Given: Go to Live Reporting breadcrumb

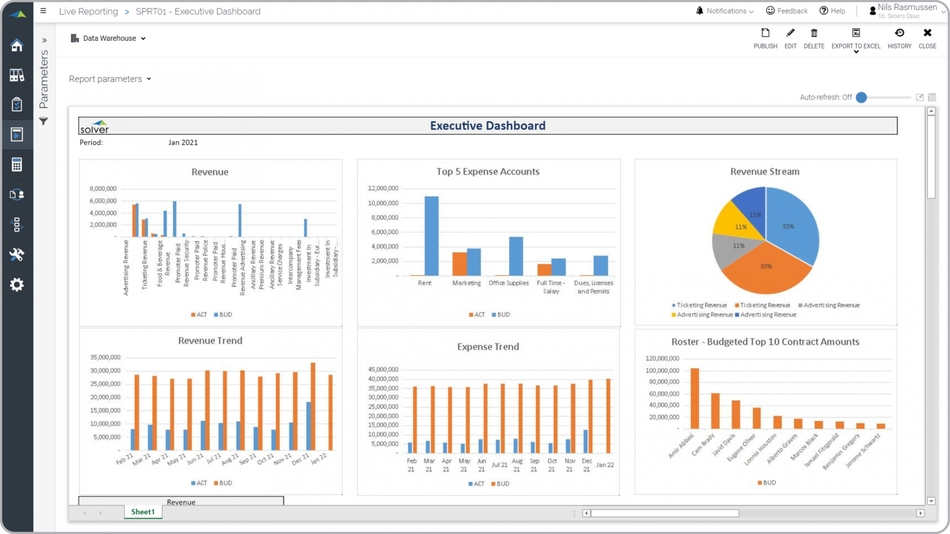Looking at the screenshot, I should 88,12.
